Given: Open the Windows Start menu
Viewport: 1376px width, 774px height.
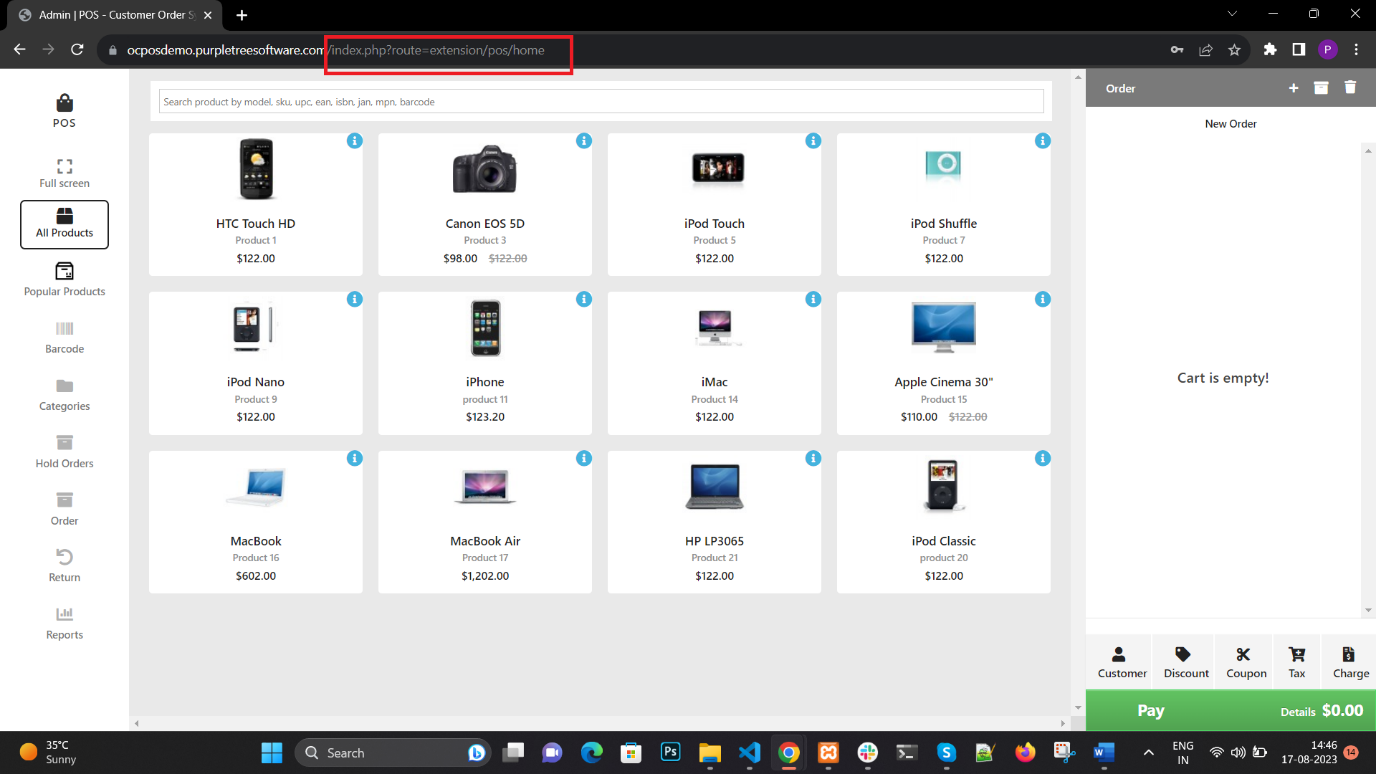Looking at the screenshot, I should [x=270, y=752].
